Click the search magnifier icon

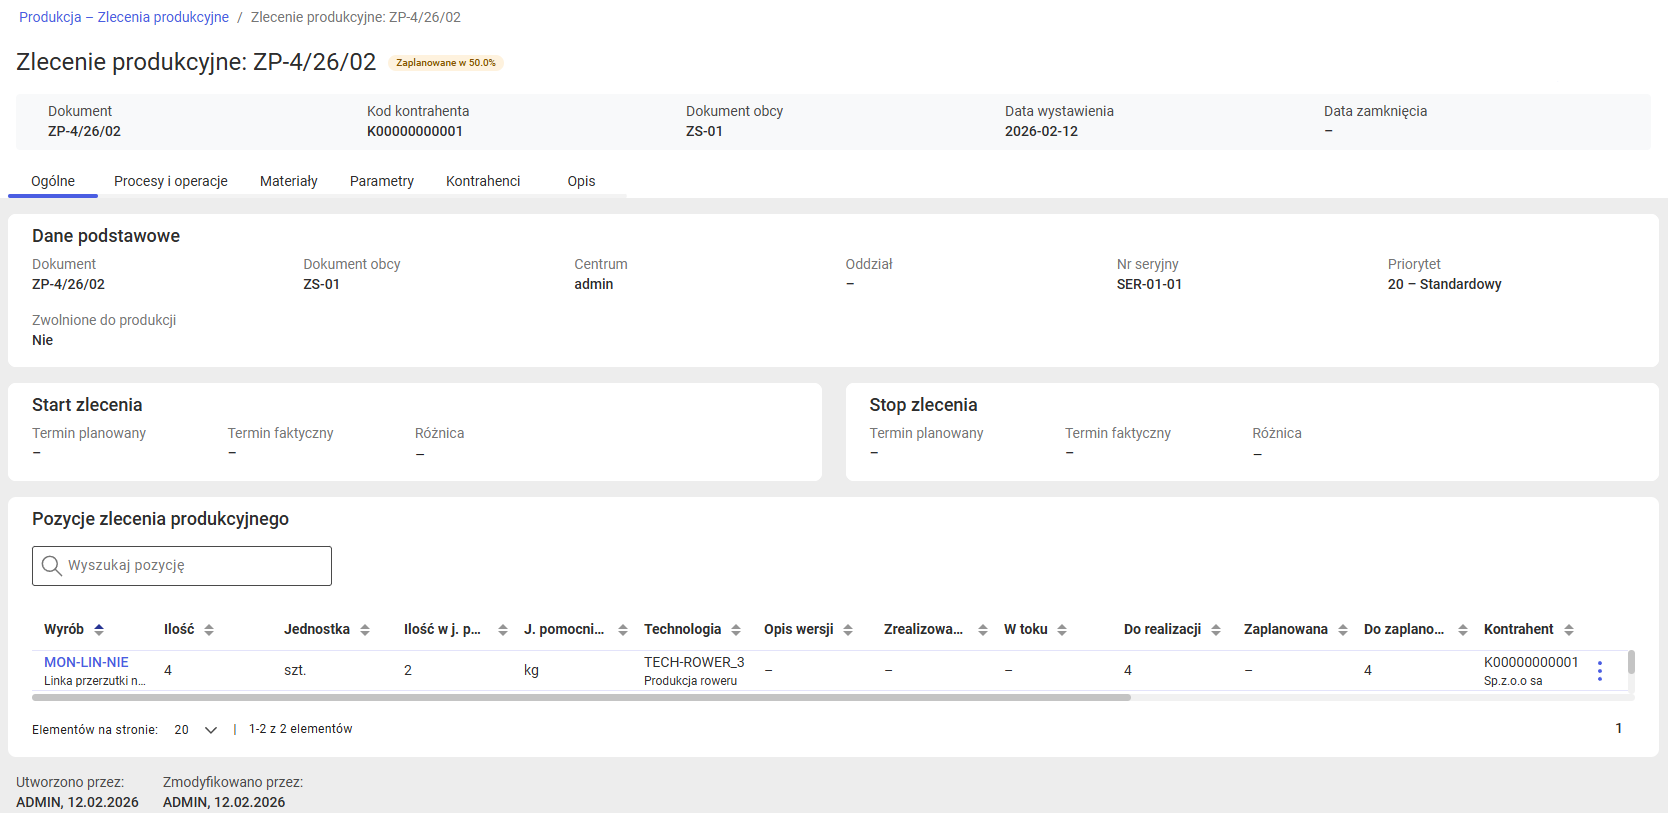(x=52, y=566)
